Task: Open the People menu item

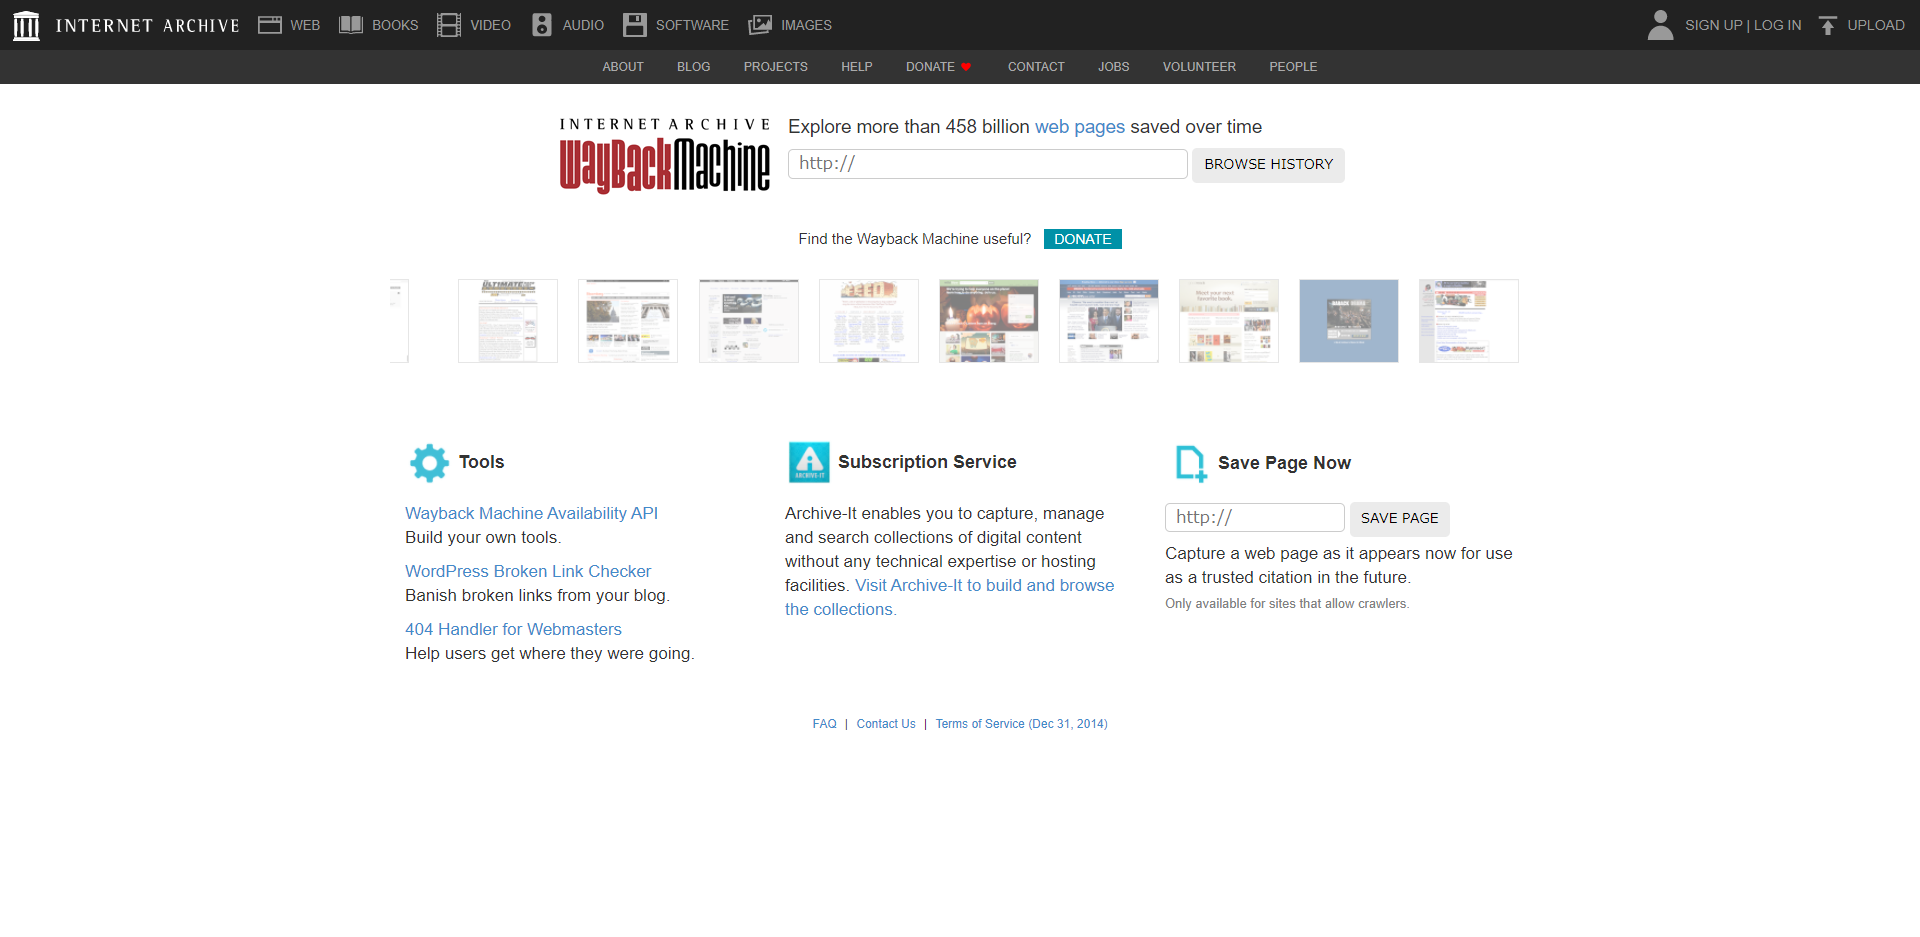Action: click(1293, 67)
